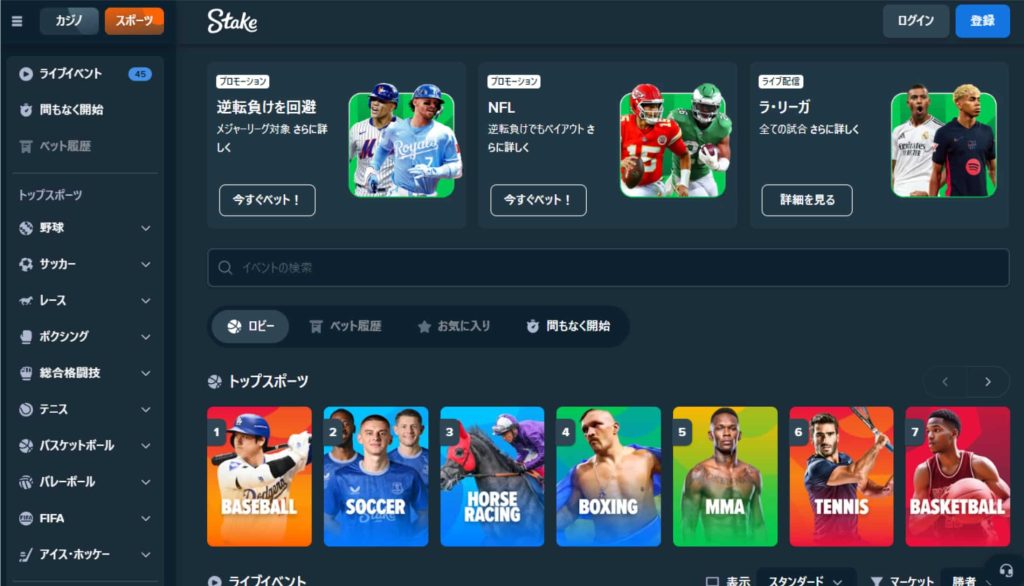Open the live support headset icon
Viewport: 1024px width, 586px height.
(x=1006, y=571)
